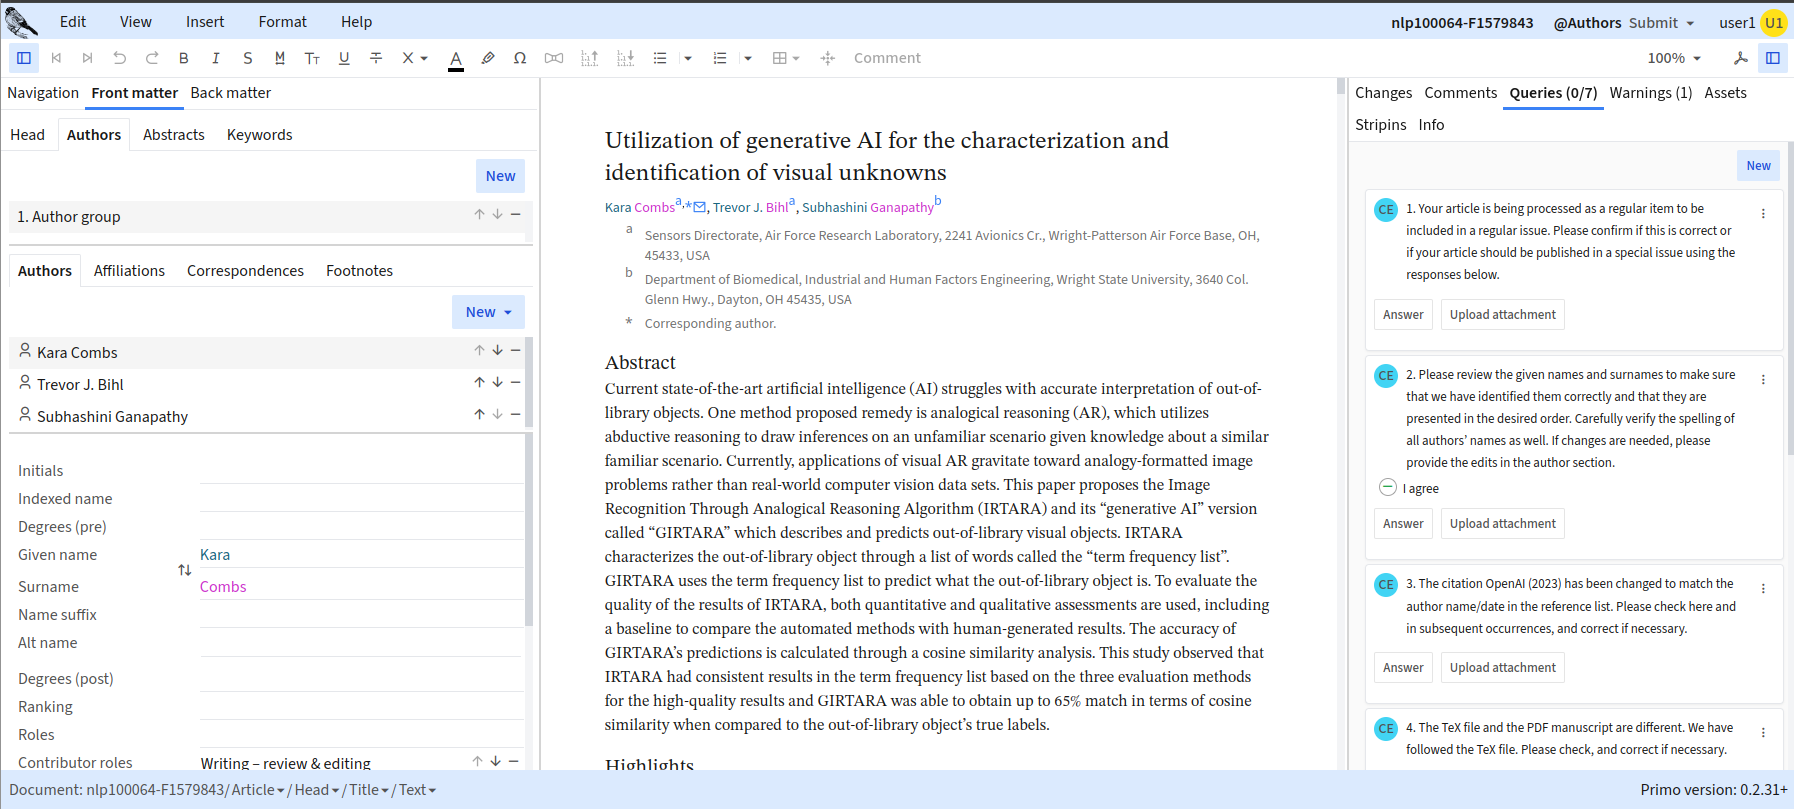This screenshot has height=809, width=1794.
Task: Click the Given name input field
Action: (x=360, y=555)
